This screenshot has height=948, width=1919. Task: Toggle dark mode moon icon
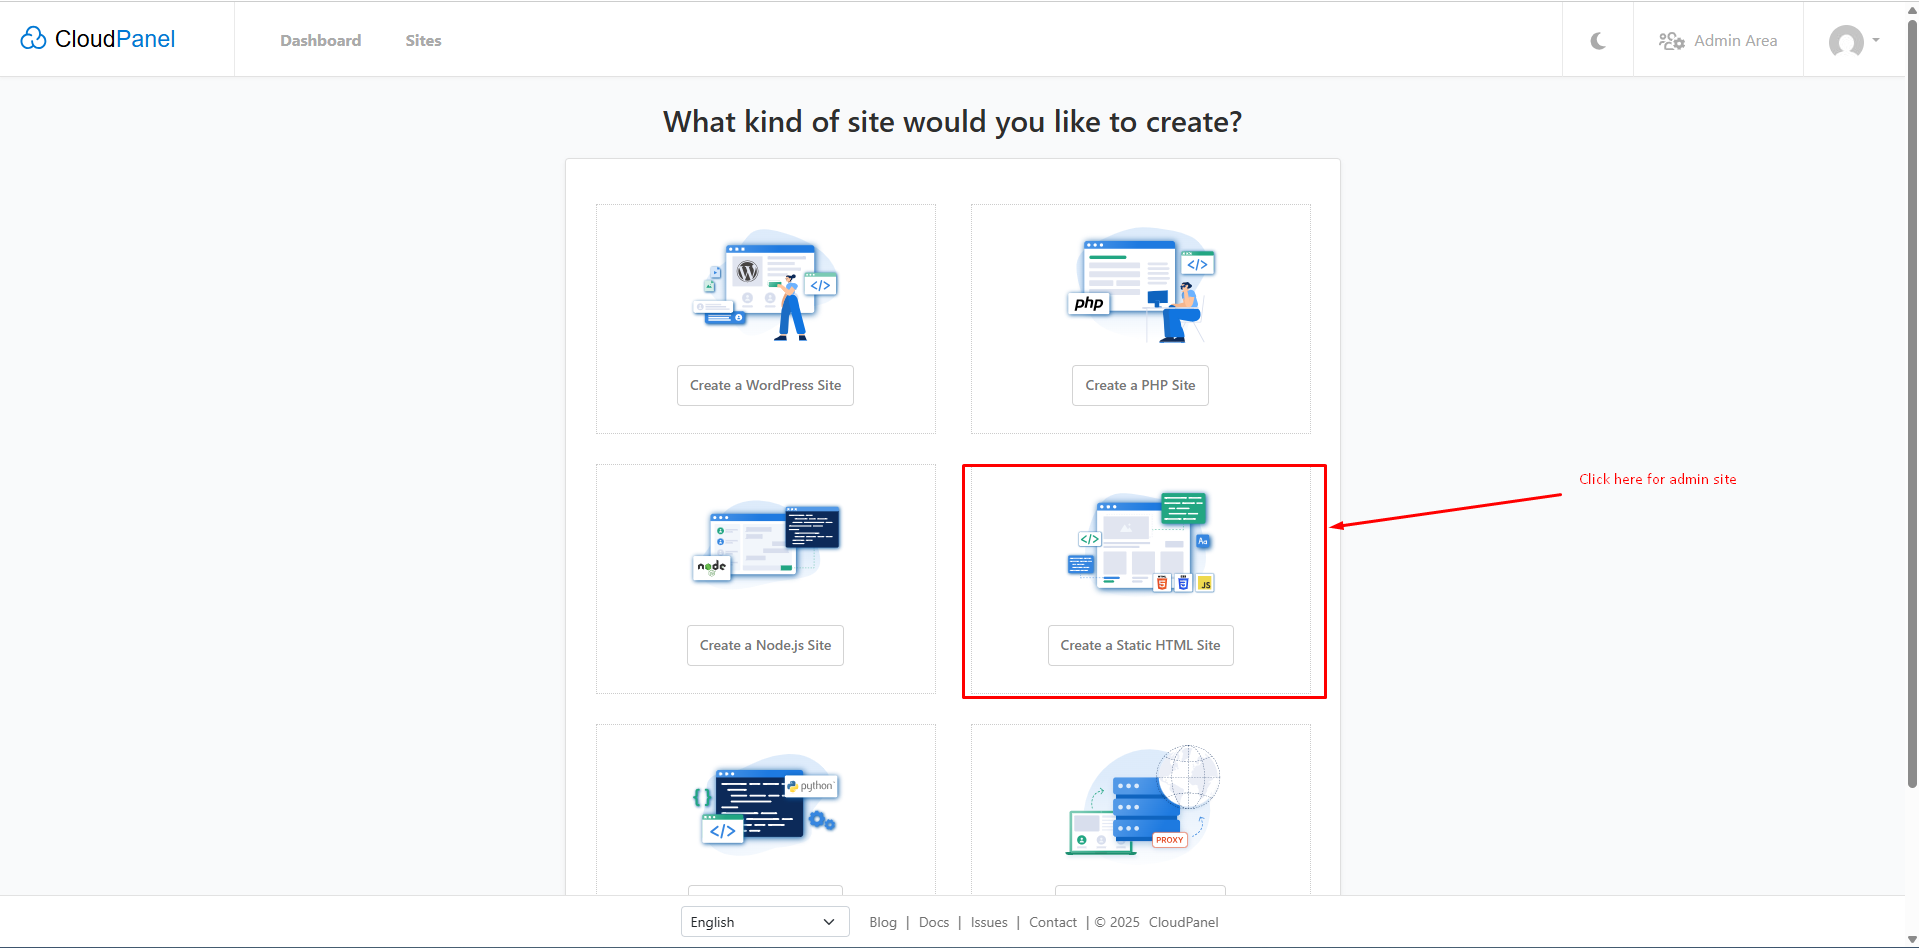pyautogui.click(x=1598, y=41)
